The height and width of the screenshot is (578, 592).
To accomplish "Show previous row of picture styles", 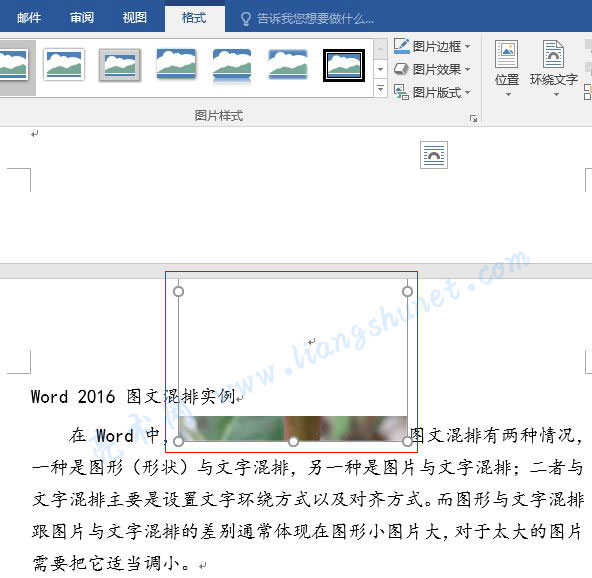I will click(x=381, y=49).
